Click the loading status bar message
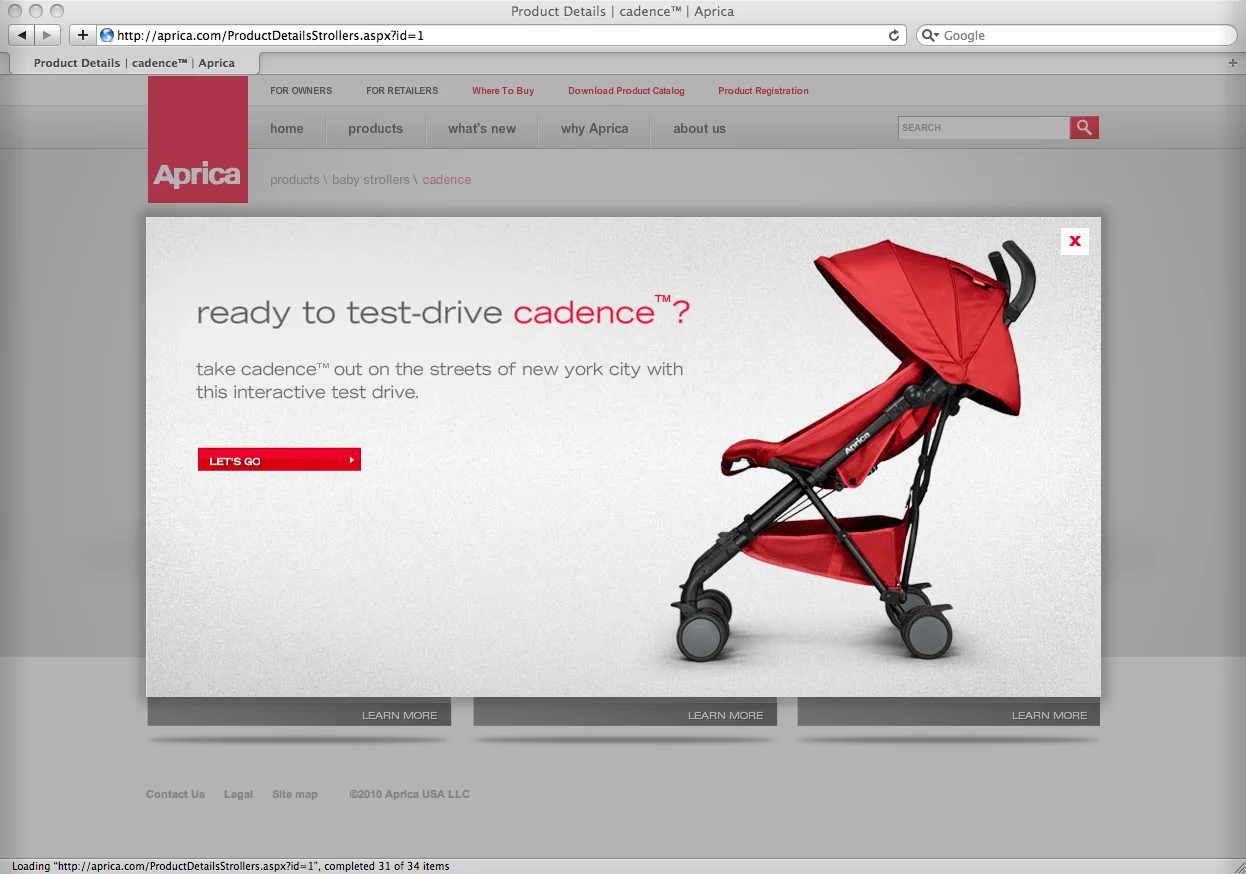1246x874 pixels. pyautogui.click(x=231, y=866)
